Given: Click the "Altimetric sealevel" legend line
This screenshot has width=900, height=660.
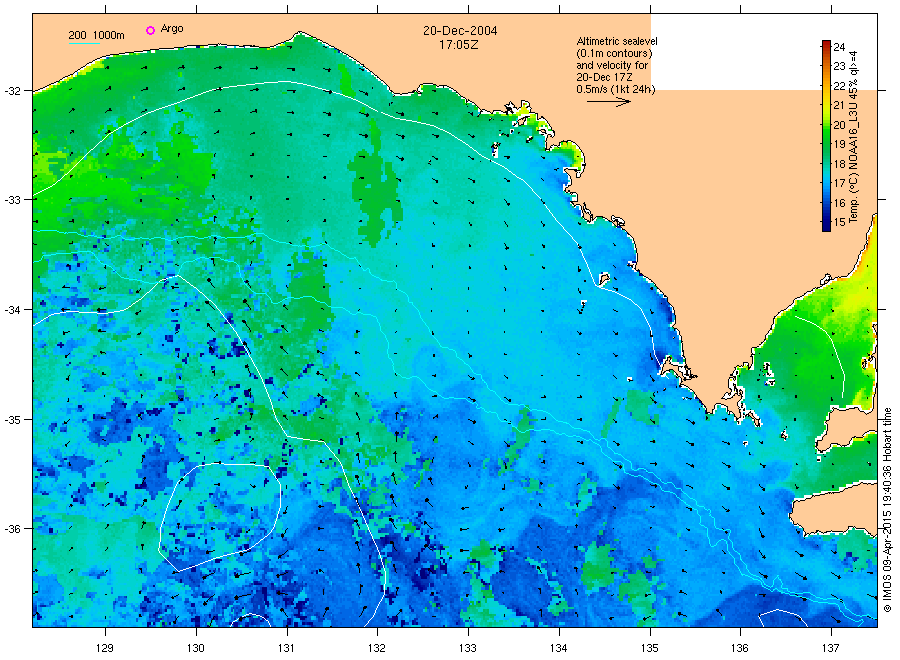Looking at the screenshot, I should (x=617, y=41).
